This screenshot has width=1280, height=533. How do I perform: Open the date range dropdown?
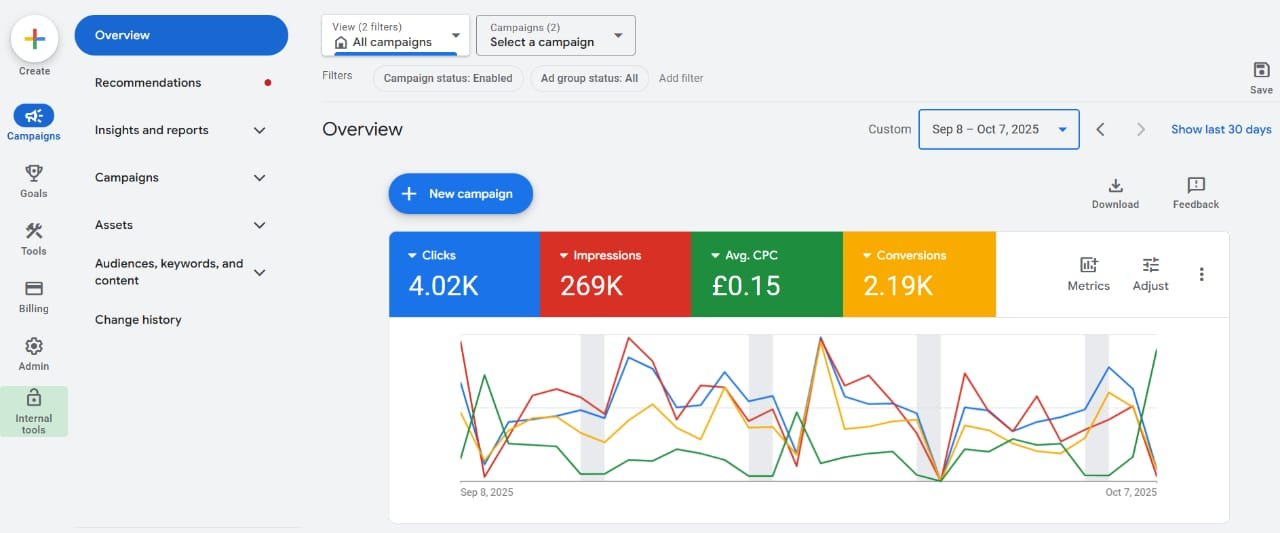[998, 129]
